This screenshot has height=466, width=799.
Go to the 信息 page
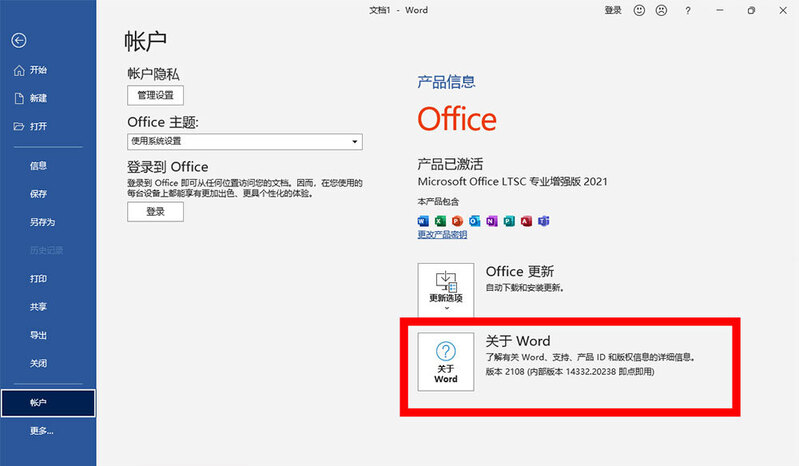coord(38,165)
